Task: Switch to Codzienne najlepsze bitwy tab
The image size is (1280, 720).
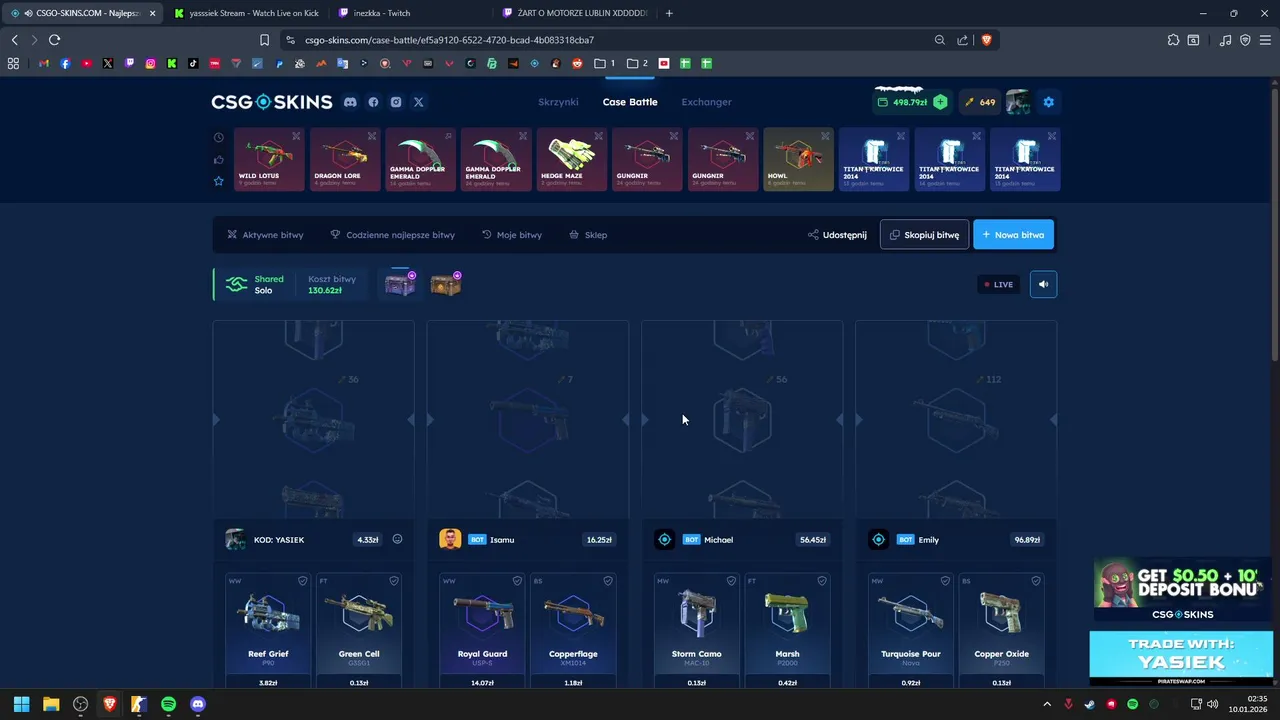Action: click(392, 235)
